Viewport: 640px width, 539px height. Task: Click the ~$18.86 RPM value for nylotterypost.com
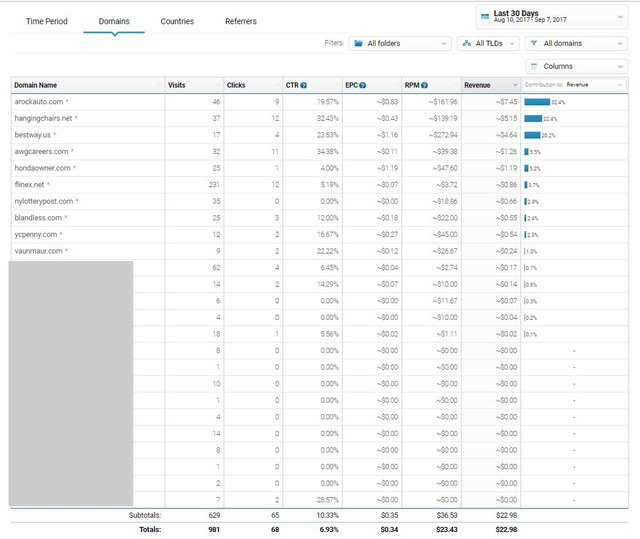click(445, 201)
